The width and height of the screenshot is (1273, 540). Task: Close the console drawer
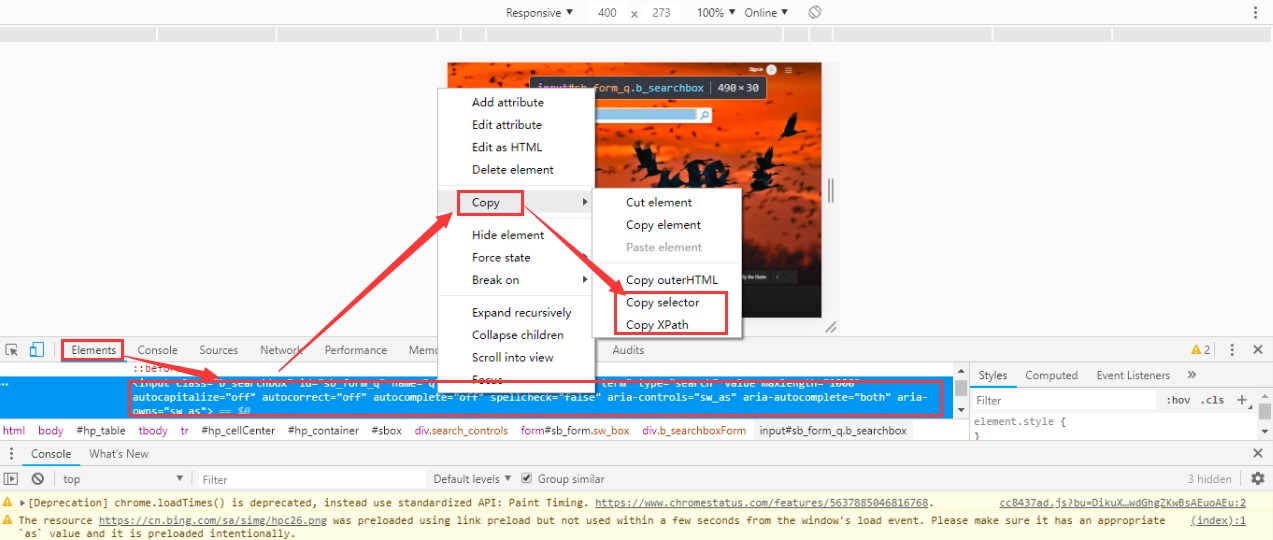[x=1258, y=454]
